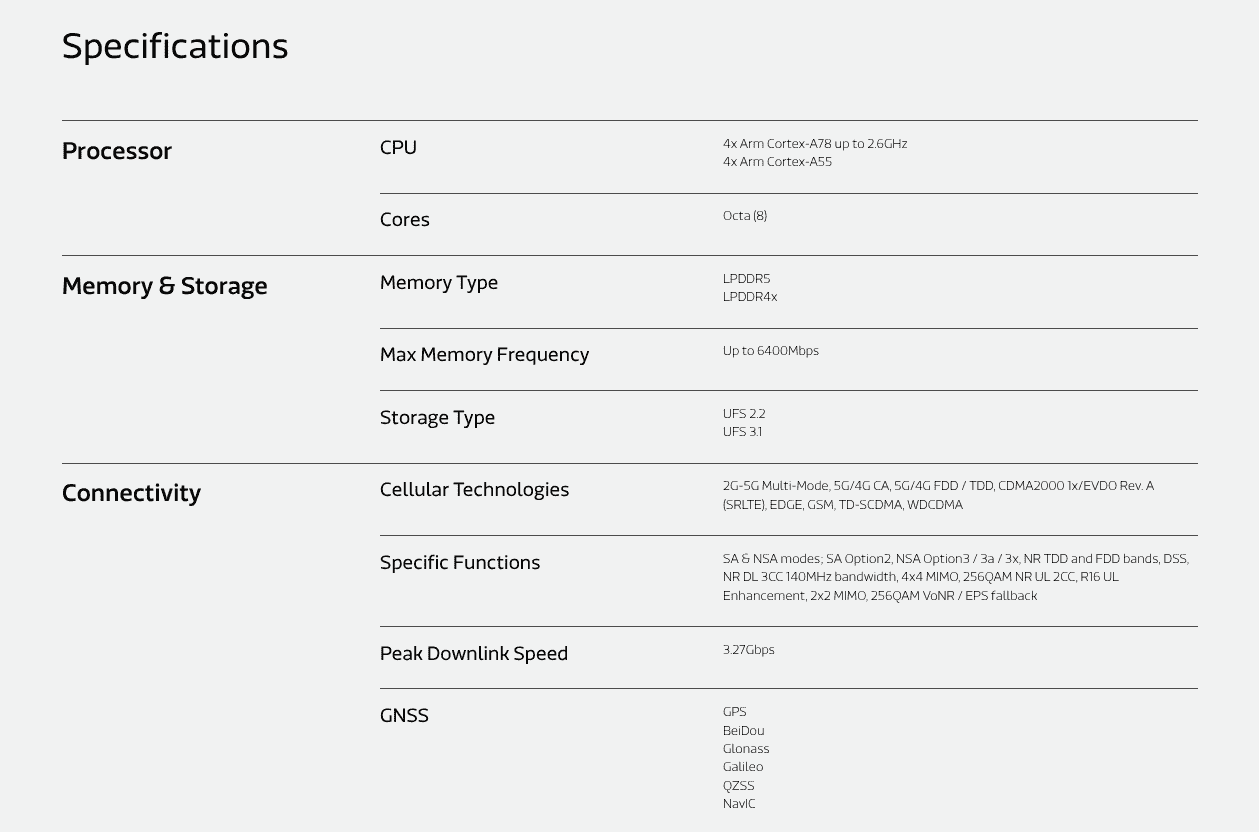
Task: Select the 3.27Gbps downlink speed value
Action: click(x=748, y=650)
